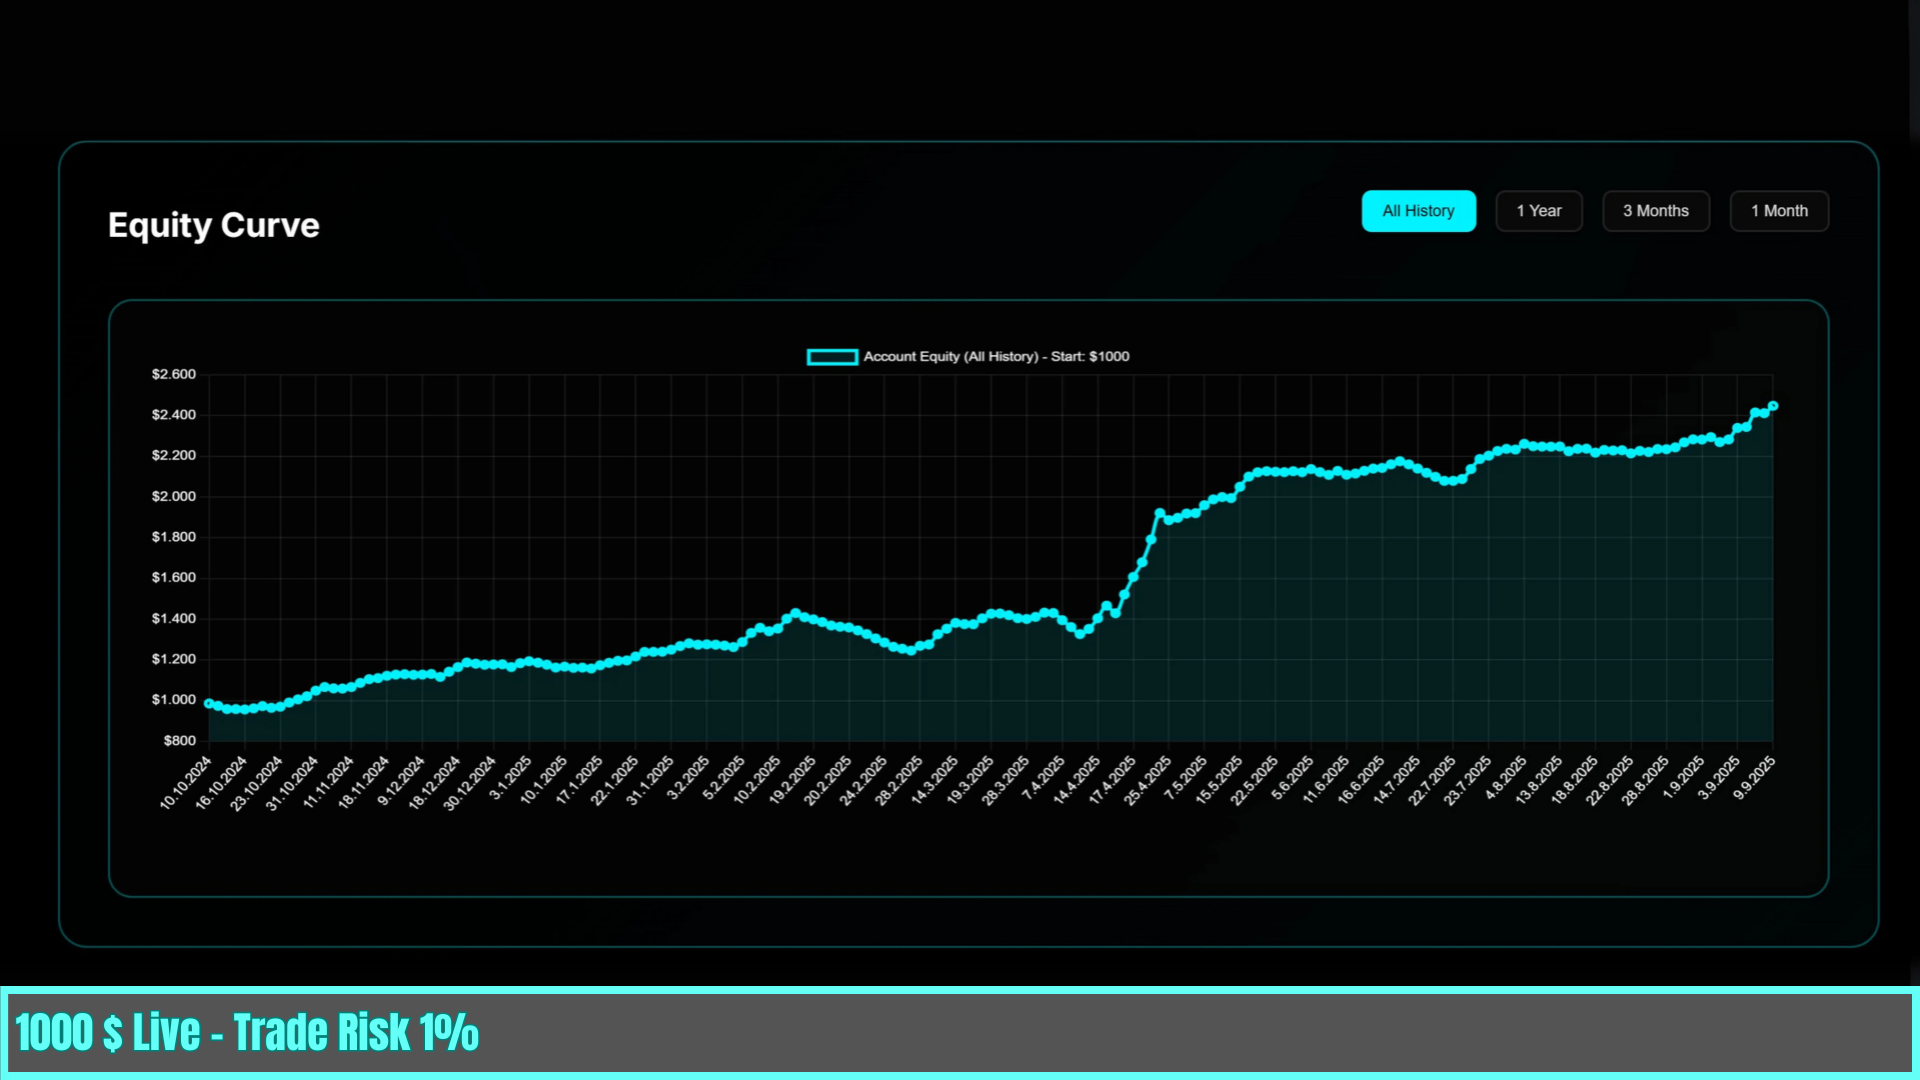Click the 4.8.2025 x-axis date label

click(x=1506, y=777)
